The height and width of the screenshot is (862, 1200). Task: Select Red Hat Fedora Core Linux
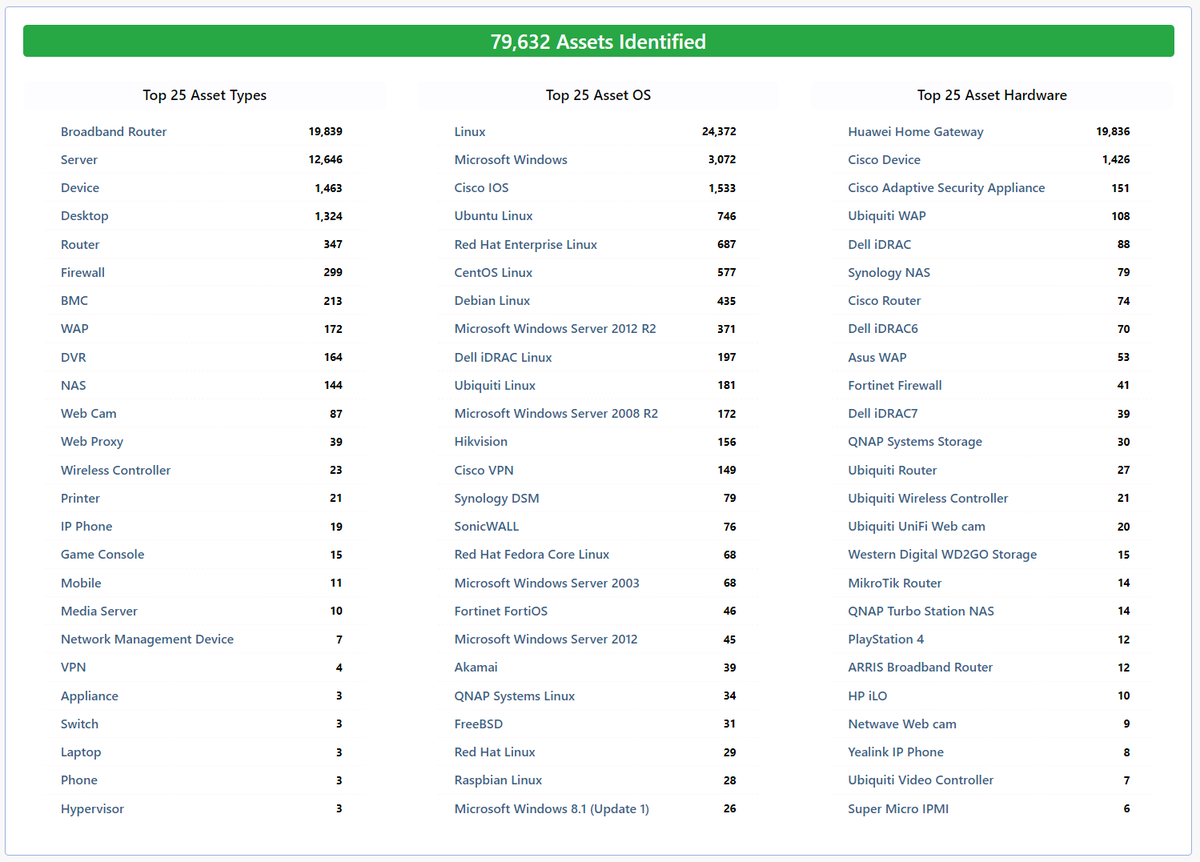532,555
